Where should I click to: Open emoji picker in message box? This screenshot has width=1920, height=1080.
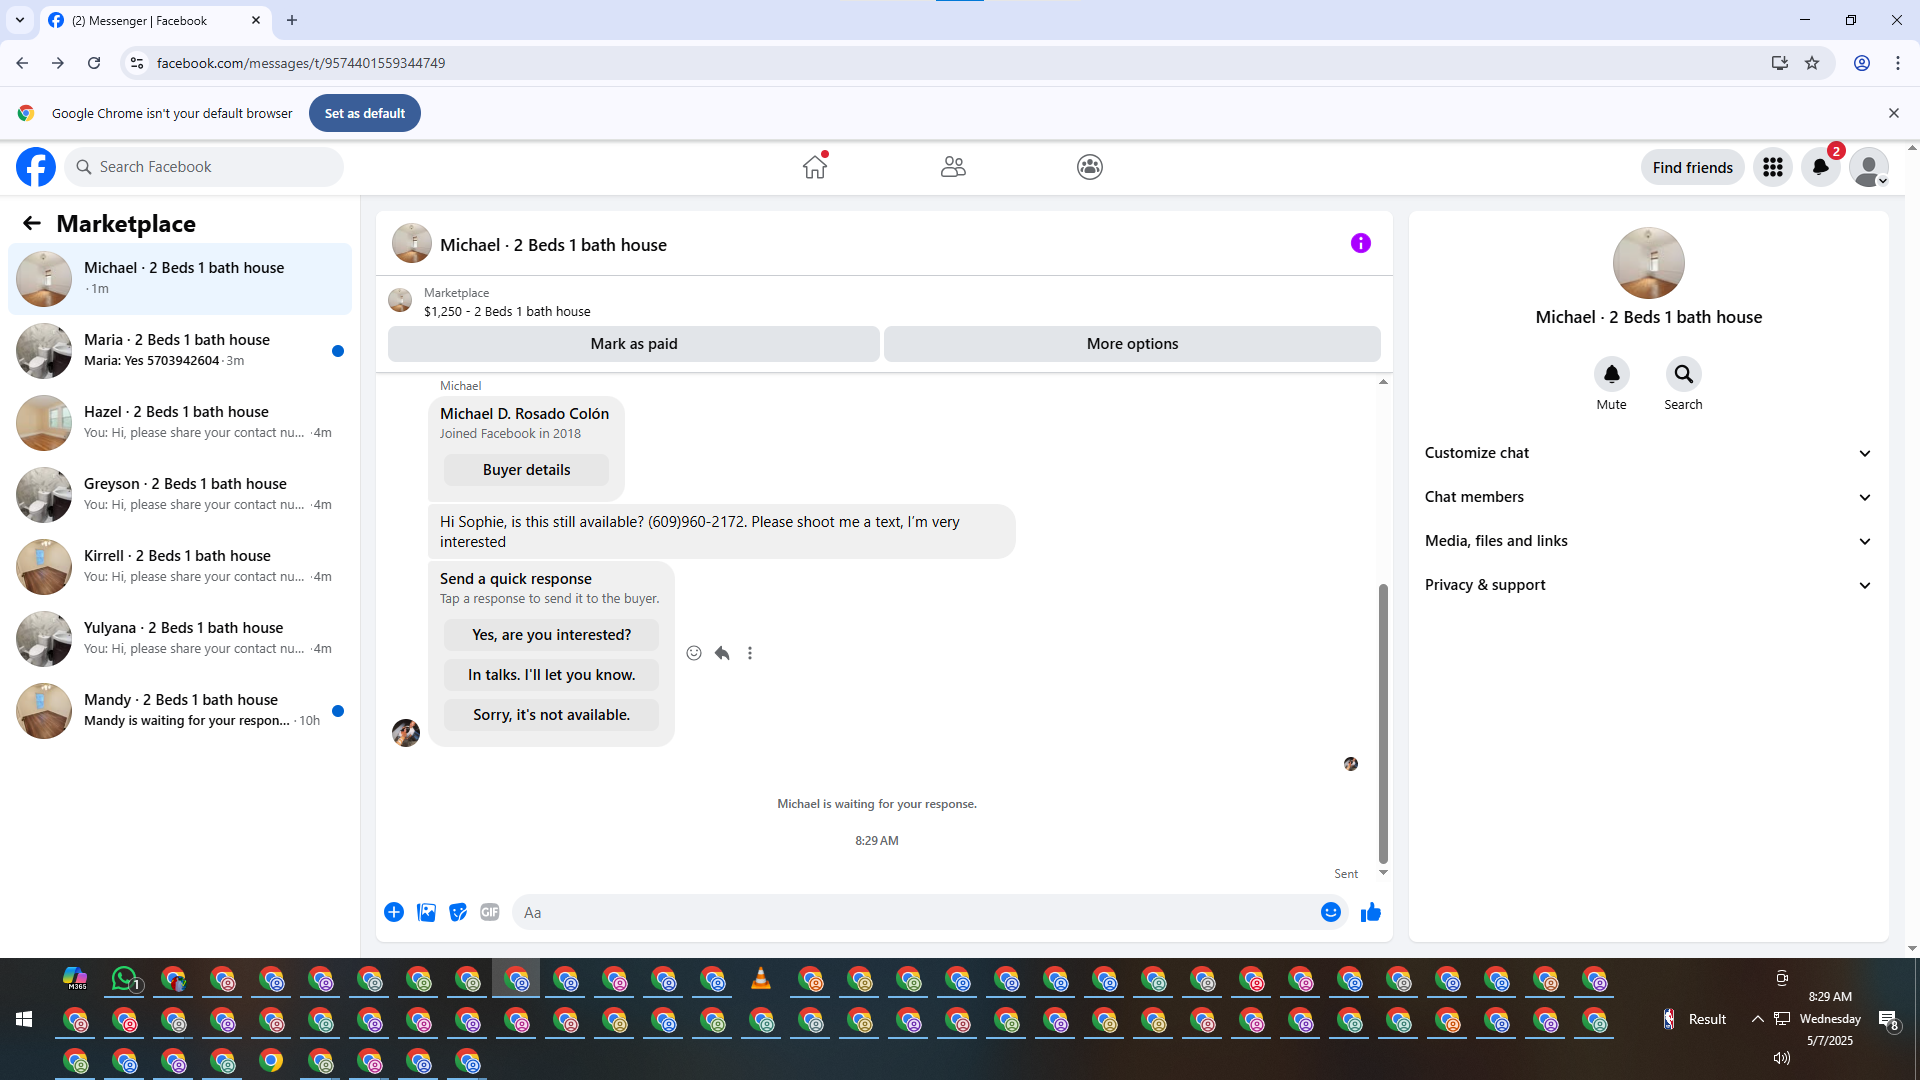(x=1330, y=912)
